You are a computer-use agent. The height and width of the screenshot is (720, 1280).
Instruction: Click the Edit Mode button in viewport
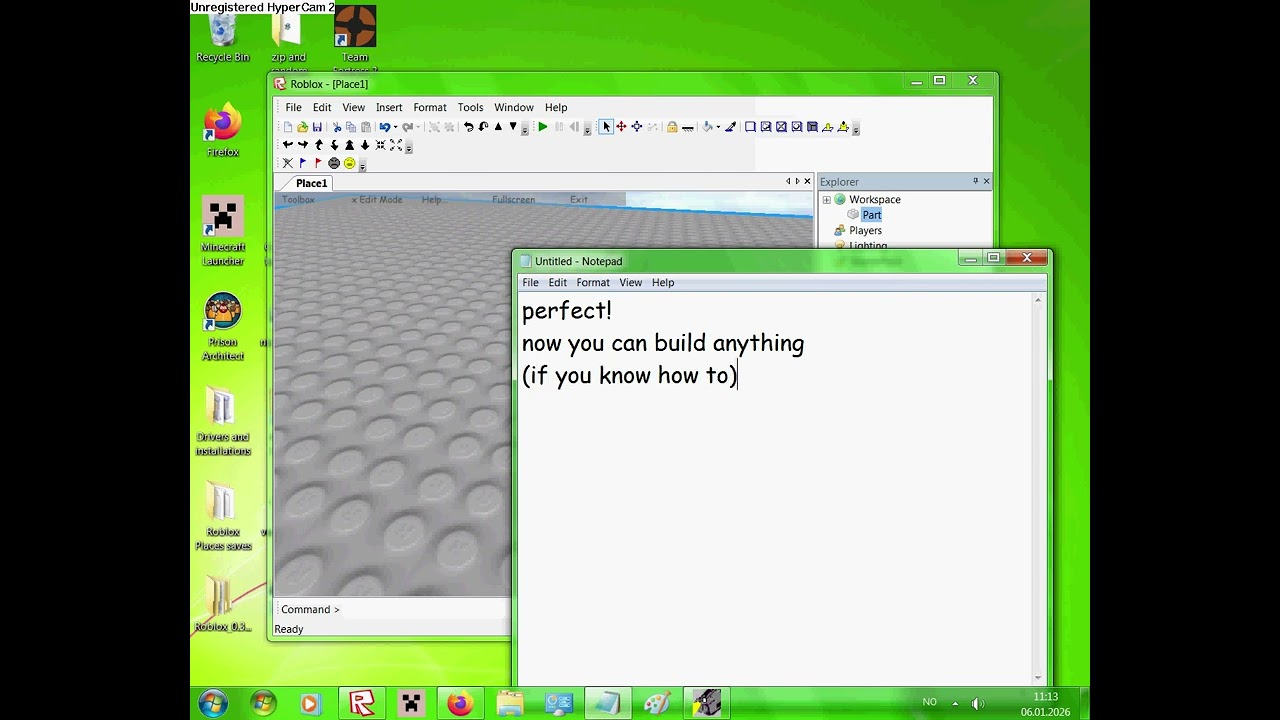(377, 200)
